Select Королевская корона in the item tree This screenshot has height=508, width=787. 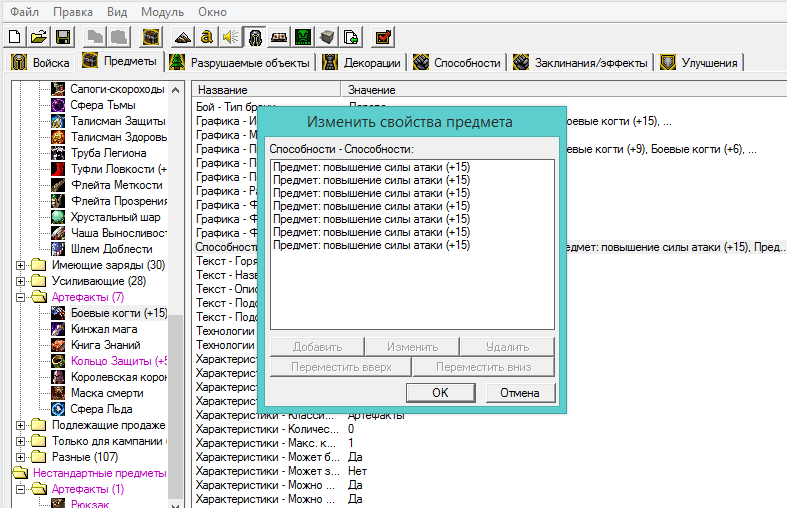[119, 377]
